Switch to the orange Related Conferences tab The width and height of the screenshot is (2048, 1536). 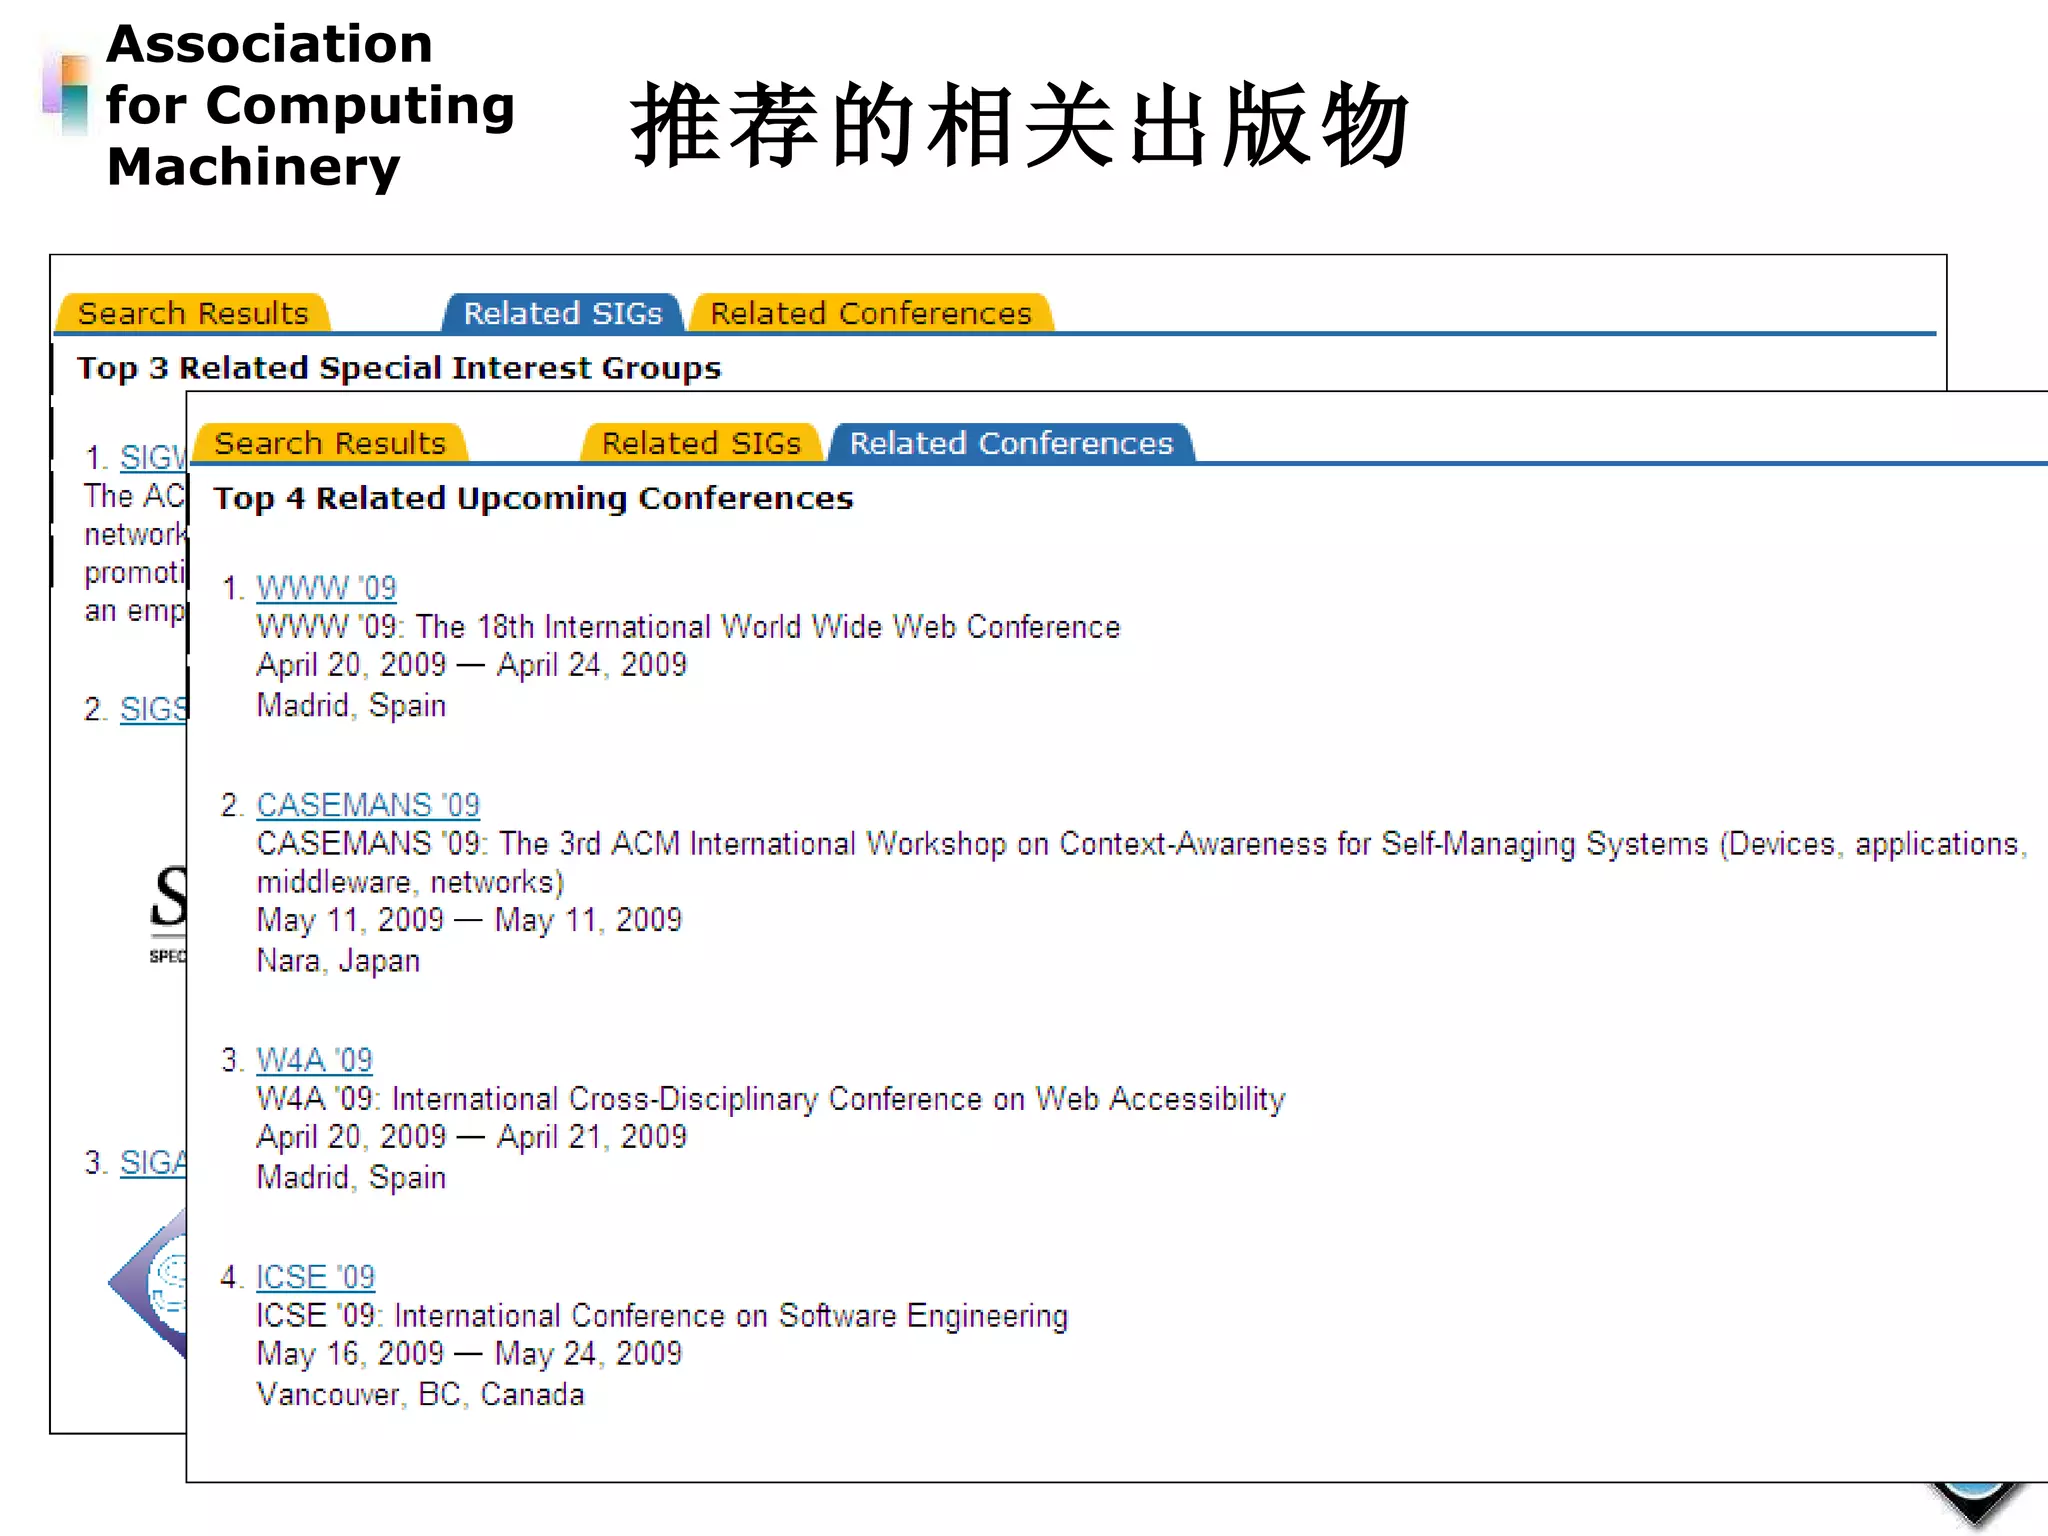click(870, 313)
